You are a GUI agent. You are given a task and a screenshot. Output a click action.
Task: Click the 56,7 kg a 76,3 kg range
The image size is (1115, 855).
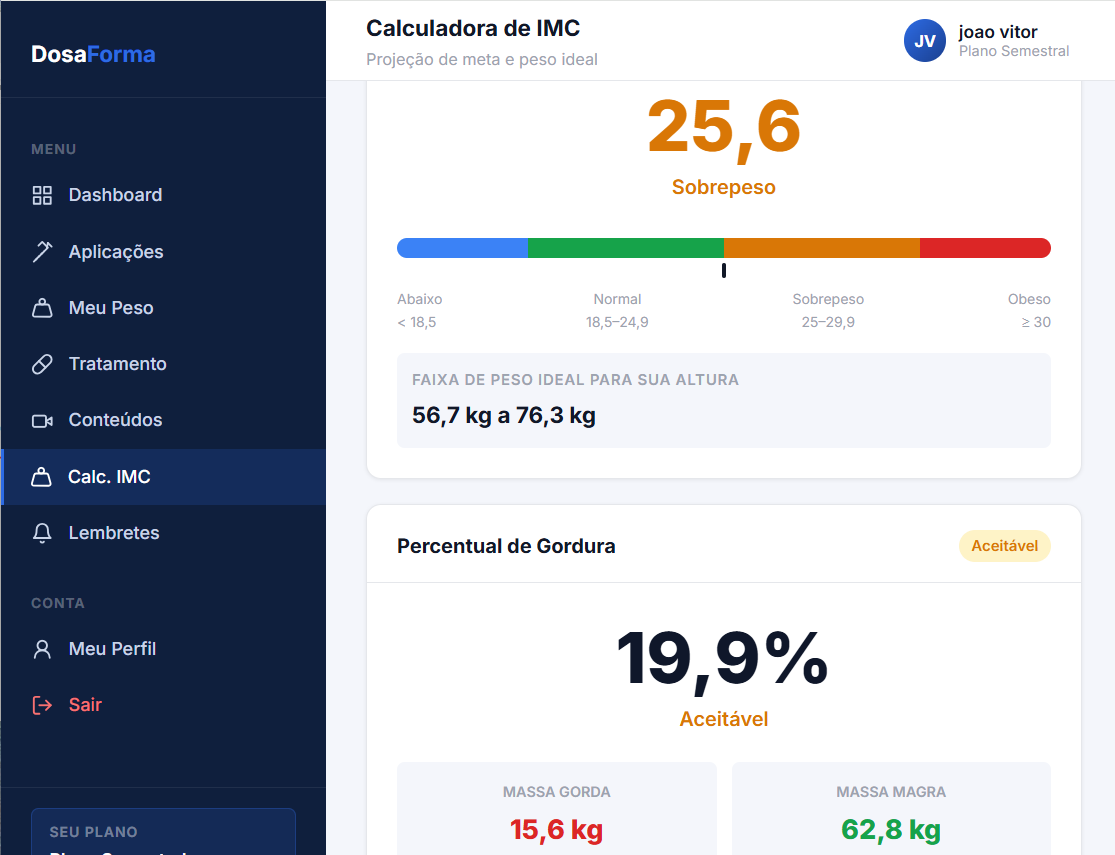point(504,415)
